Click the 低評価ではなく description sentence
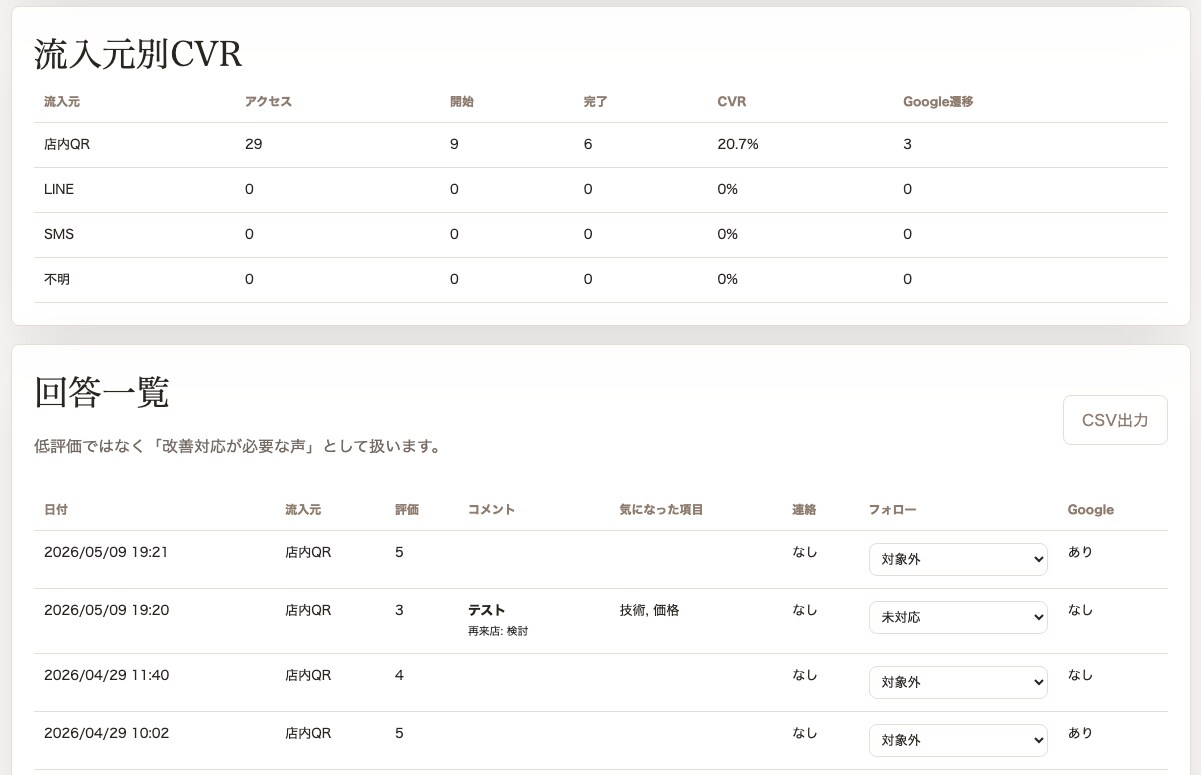 tap(238, 446)
